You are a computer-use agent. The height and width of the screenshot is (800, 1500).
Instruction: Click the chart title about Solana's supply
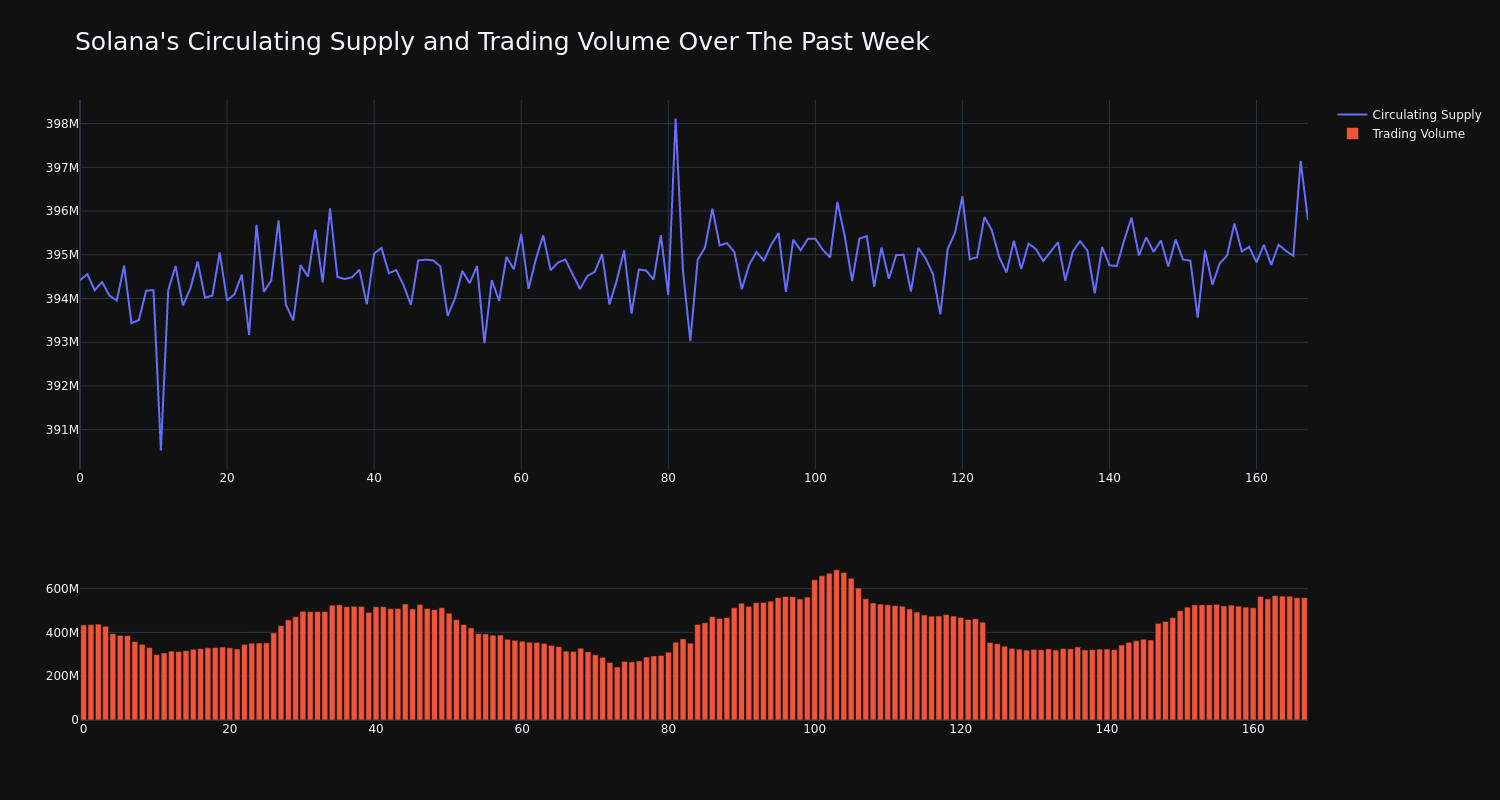pyautogui.click(x=502, y=42)
